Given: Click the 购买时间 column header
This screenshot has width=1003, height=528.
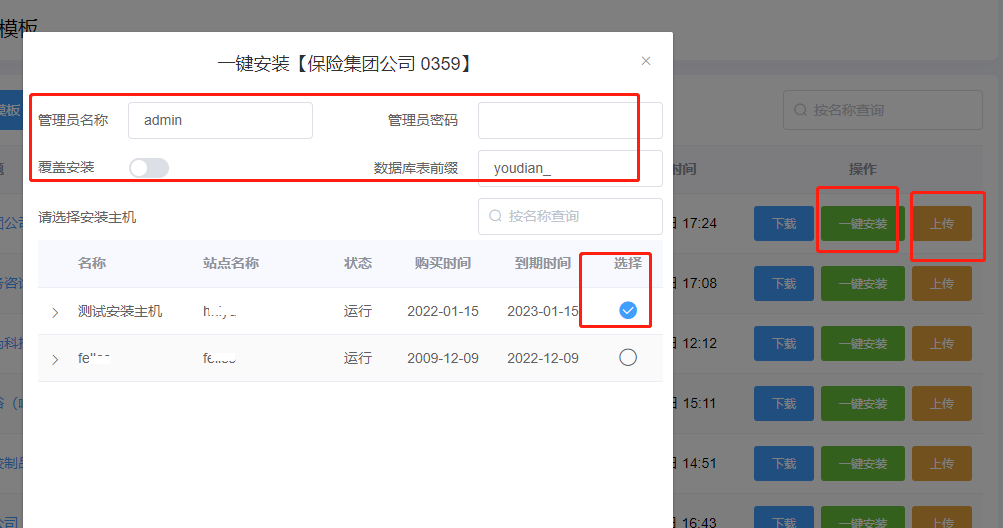Looking at the screenshot, I should click(x=443, y=264).
